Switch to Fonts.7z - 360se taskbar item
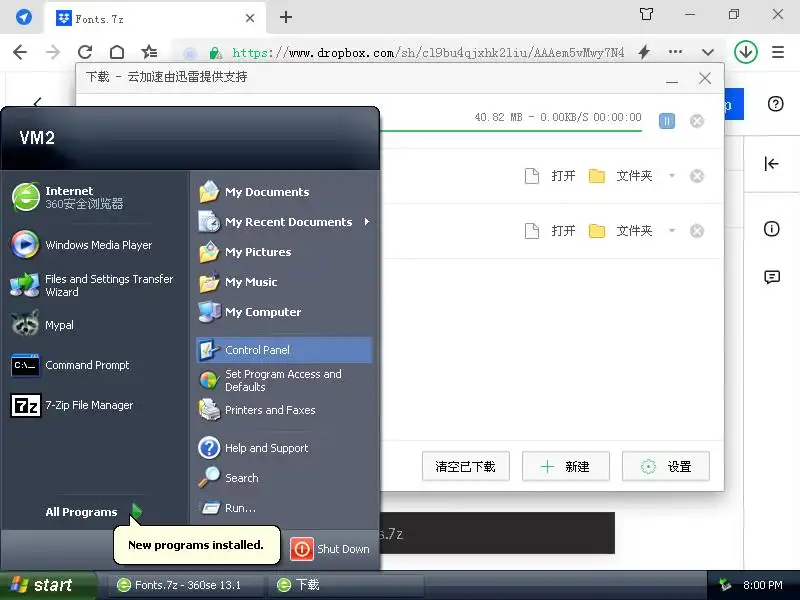The image size is (800, 600). click(185, 585)
